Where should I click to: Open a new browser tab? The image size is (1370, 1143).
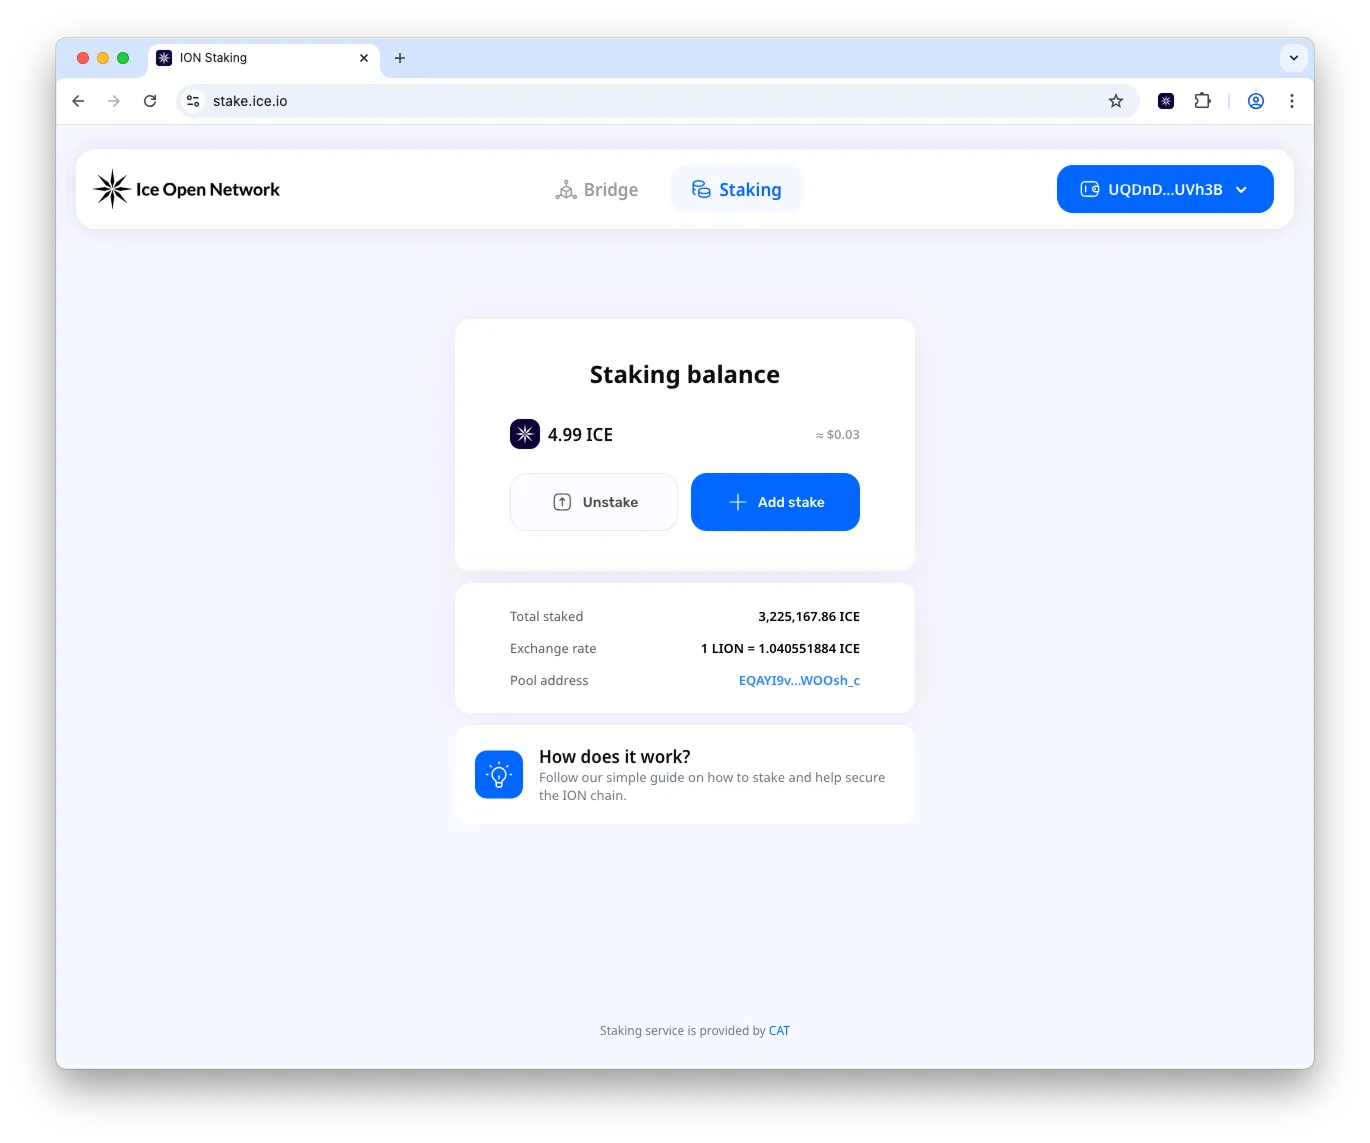pyautogui.click(x=400, y=58)
